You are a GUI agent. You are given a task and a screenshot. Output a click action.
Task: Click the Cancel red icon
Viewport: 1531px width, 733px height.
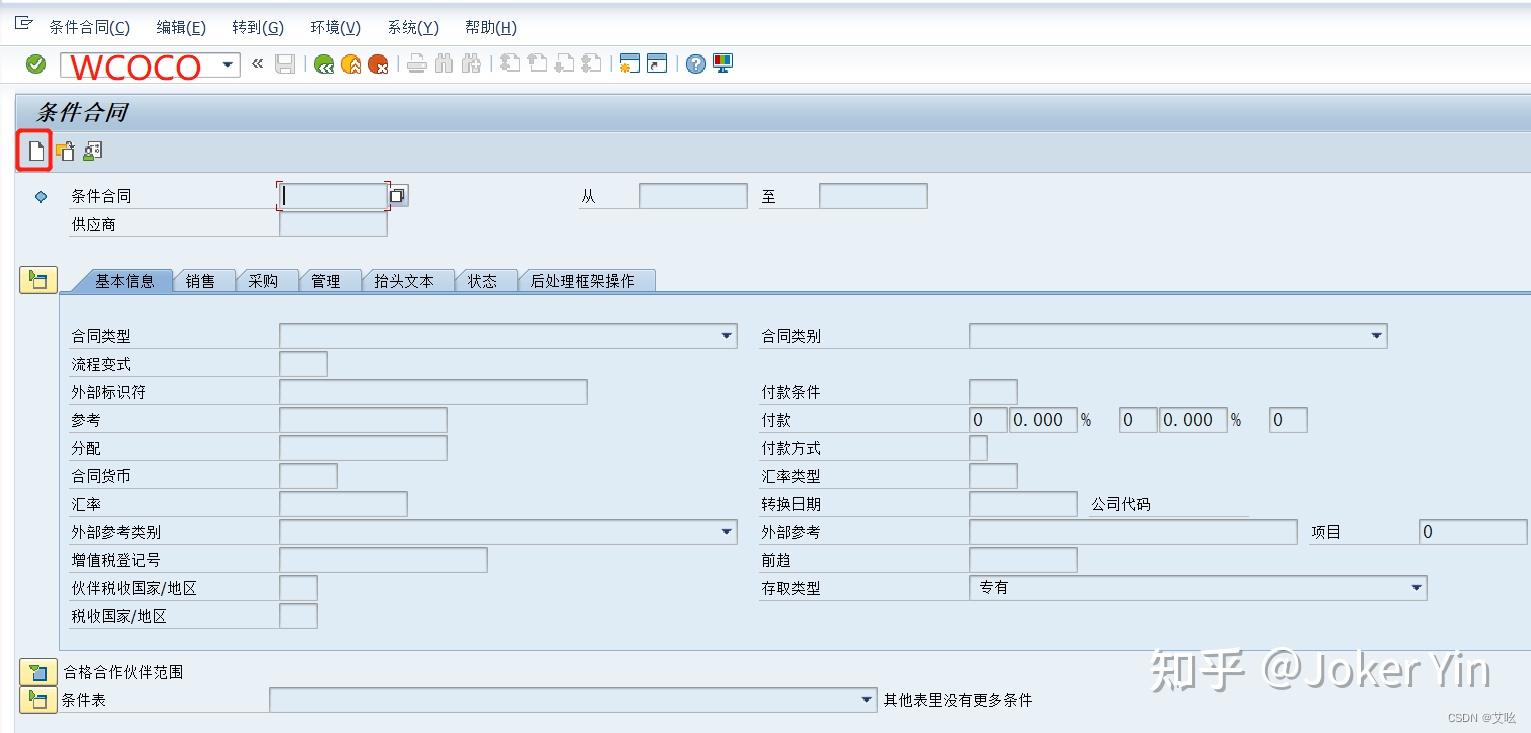click(378, 64)
